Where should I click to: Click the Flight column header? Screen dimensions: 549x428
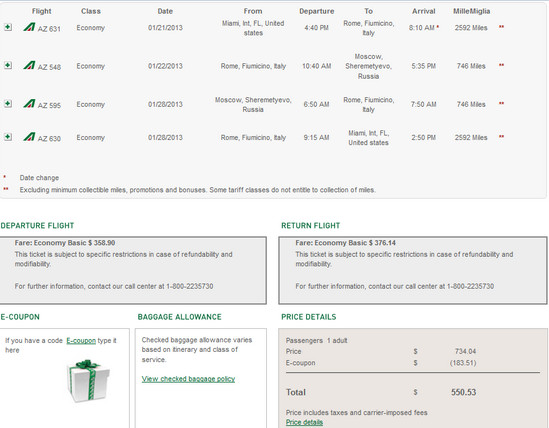(x=42, y=11)
